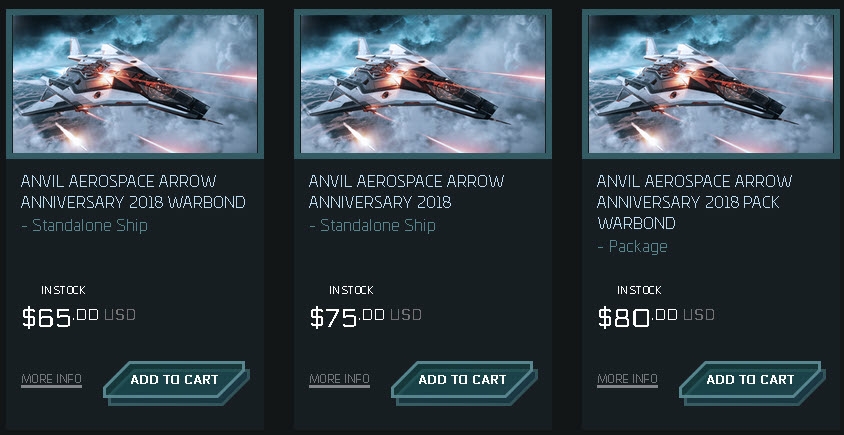Click the $65.00 USD price

(x=78, y=318)
